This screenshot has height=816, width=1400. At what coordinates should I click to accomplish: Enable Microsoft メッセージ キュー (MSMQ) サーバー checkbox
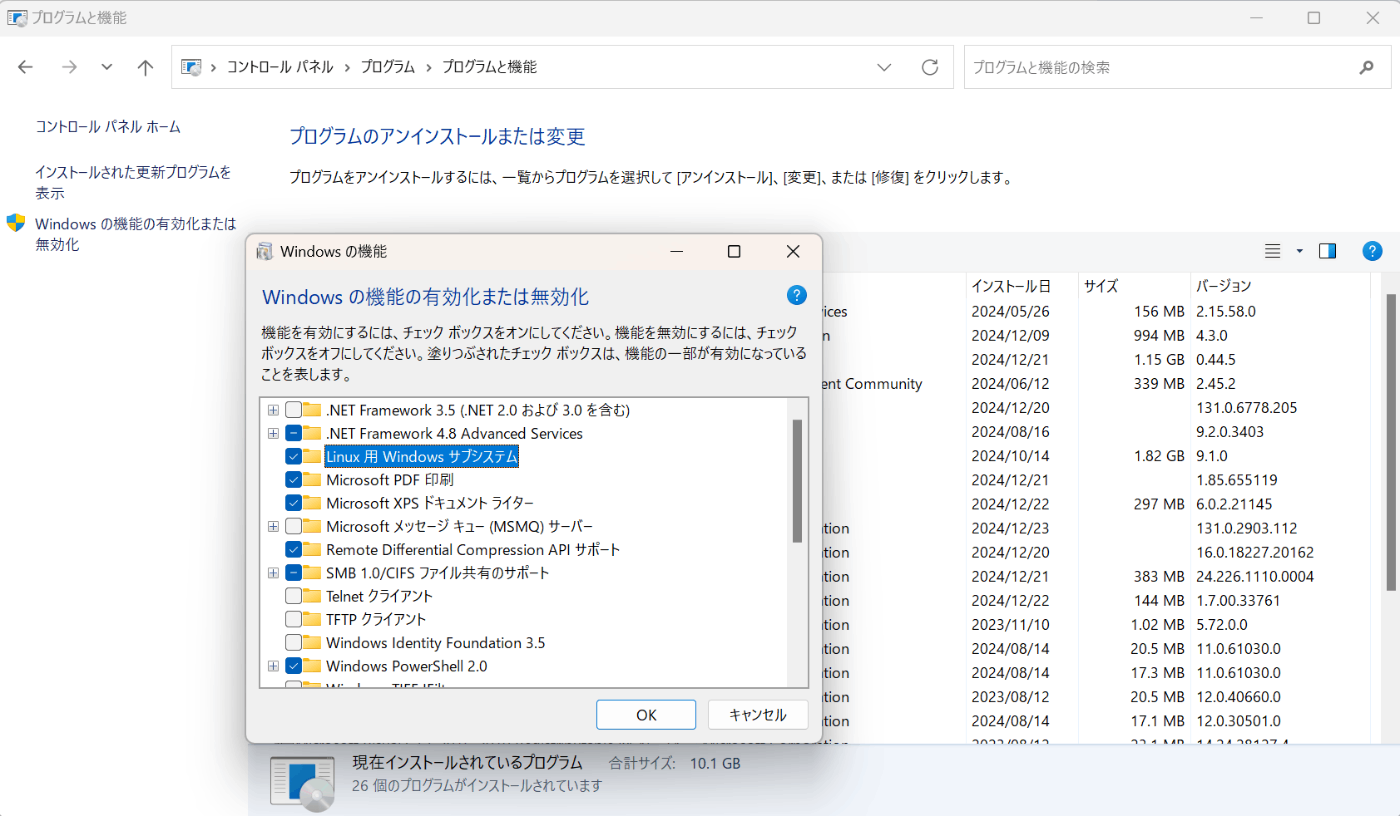tap(293, 526)
